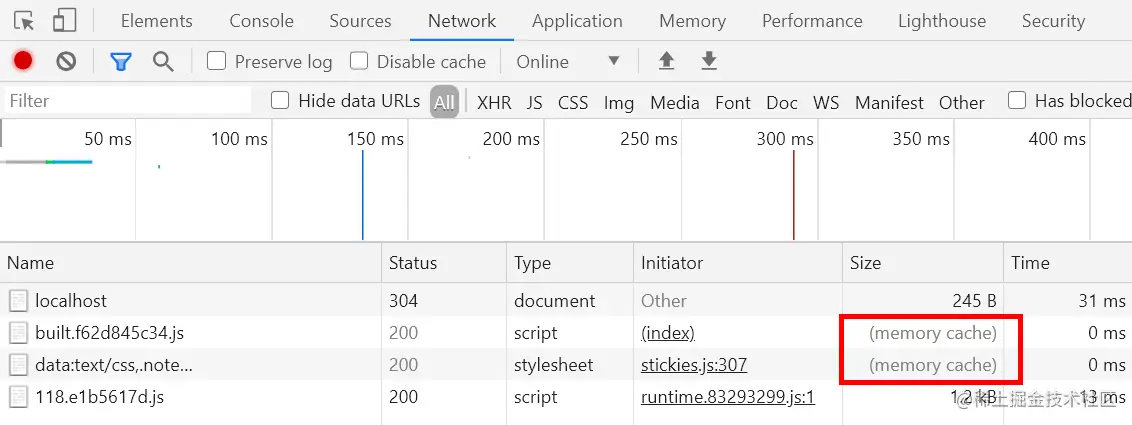This screenshot has width=1132, height=425.
Task: Click the import HAR upload arrow
Action: (666, 61)
